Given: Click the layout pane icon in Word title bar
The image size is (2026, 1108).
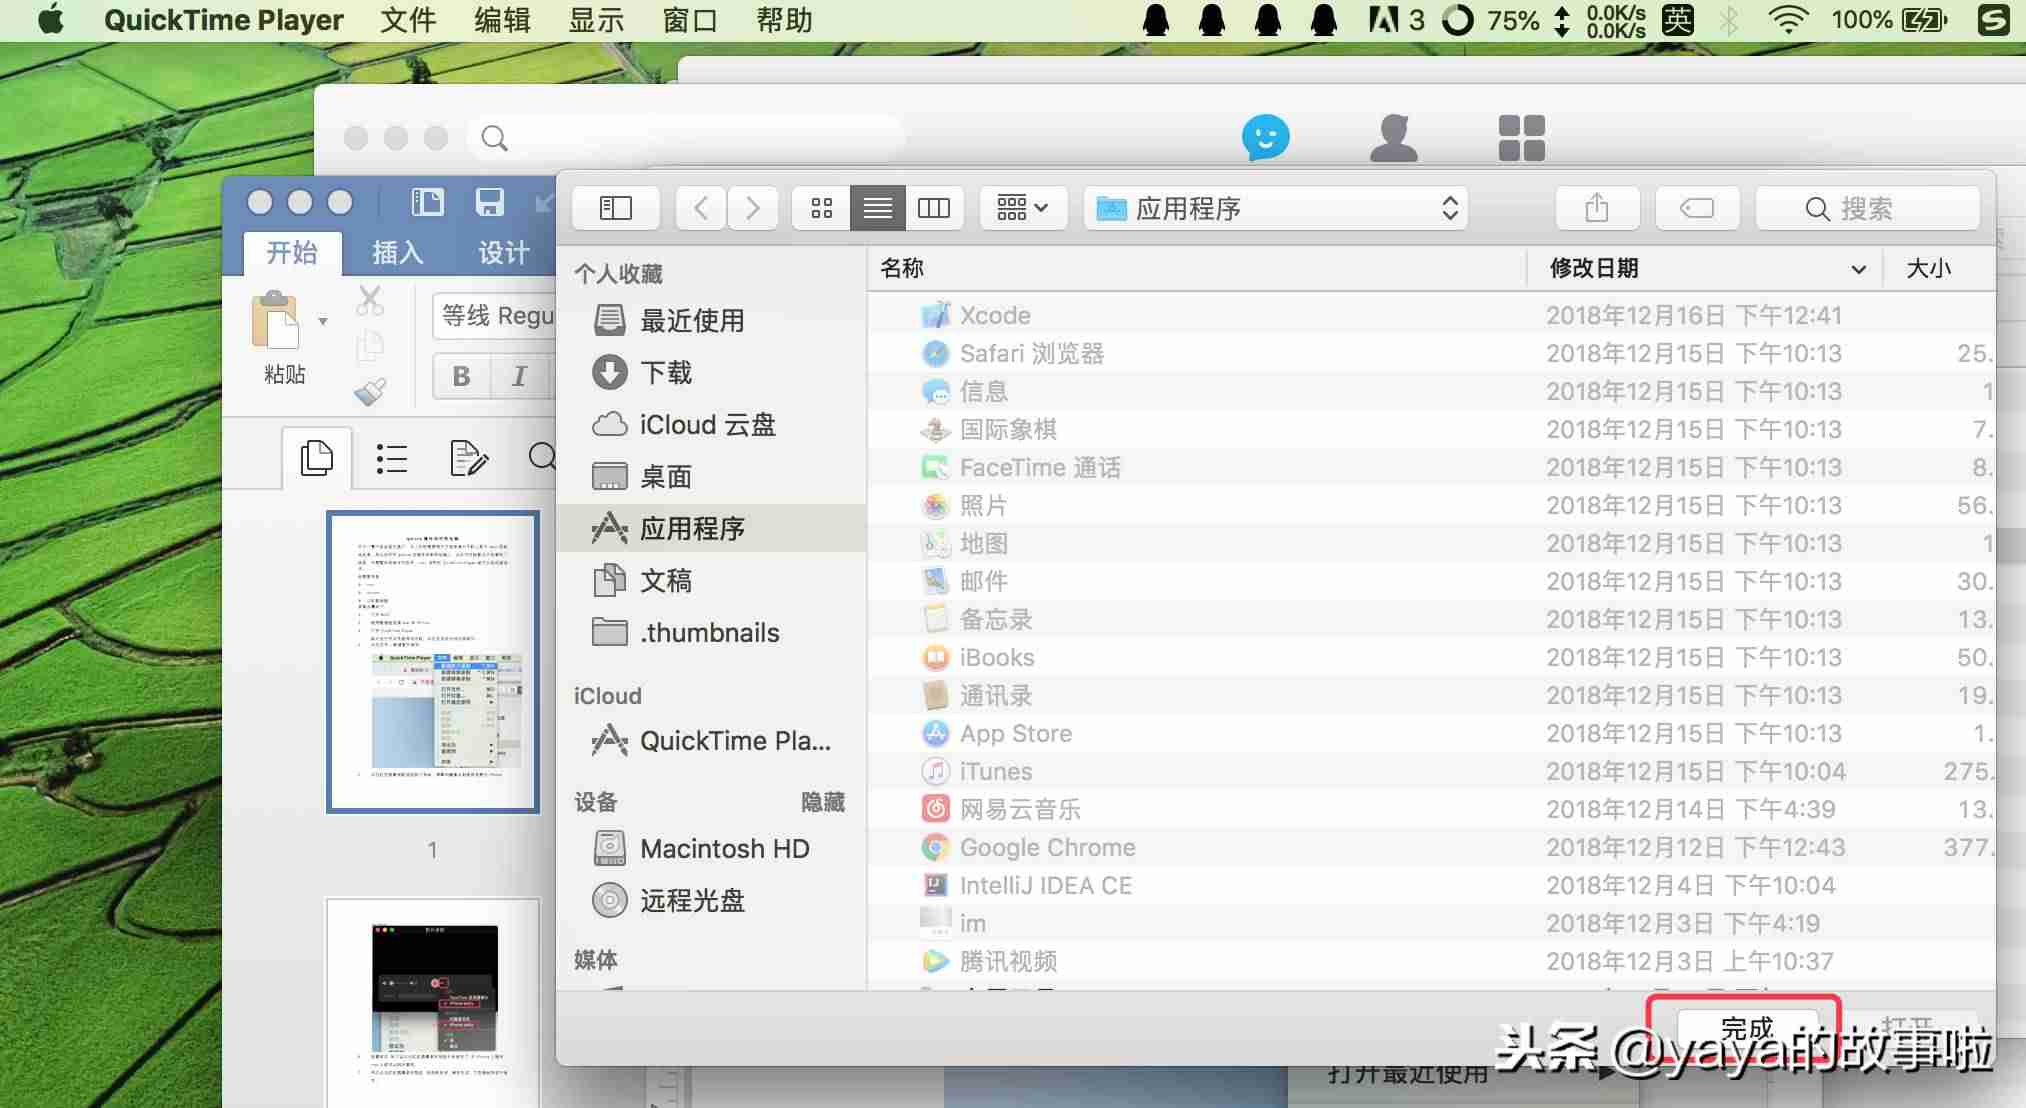Looking at the screenshot, I should click(427, 202).
